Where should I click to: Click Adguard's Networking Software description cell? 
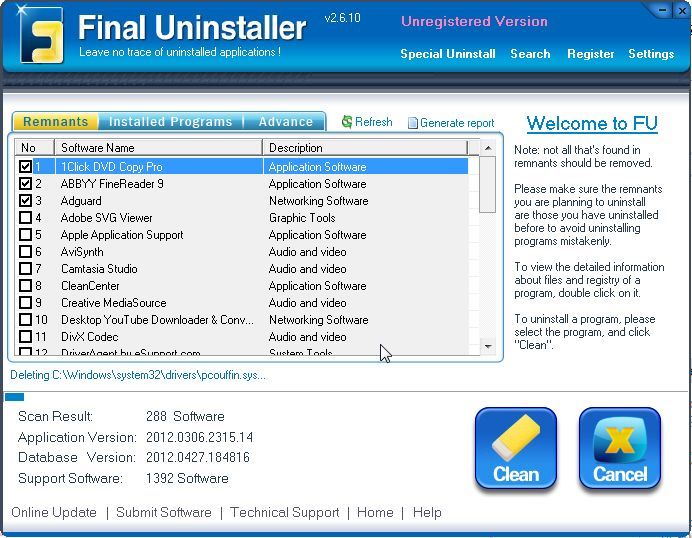tap(319, 200)
